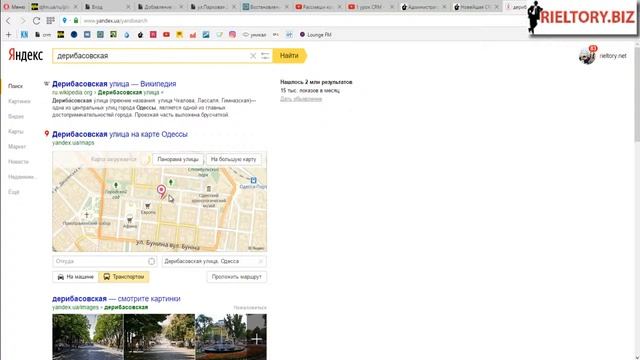The image size is (640, 360).
Task: Select 'Видео' in left sidebar
Action: (x=16, y=116)
